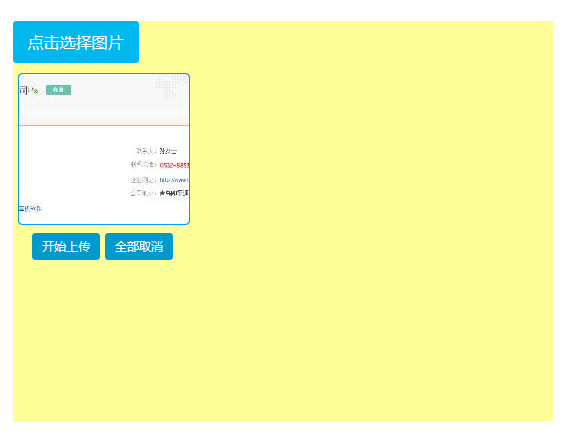Screen dimensions: 570x435
Task: Click the dotted world map graphic in preview
Action: pos(171,86)
